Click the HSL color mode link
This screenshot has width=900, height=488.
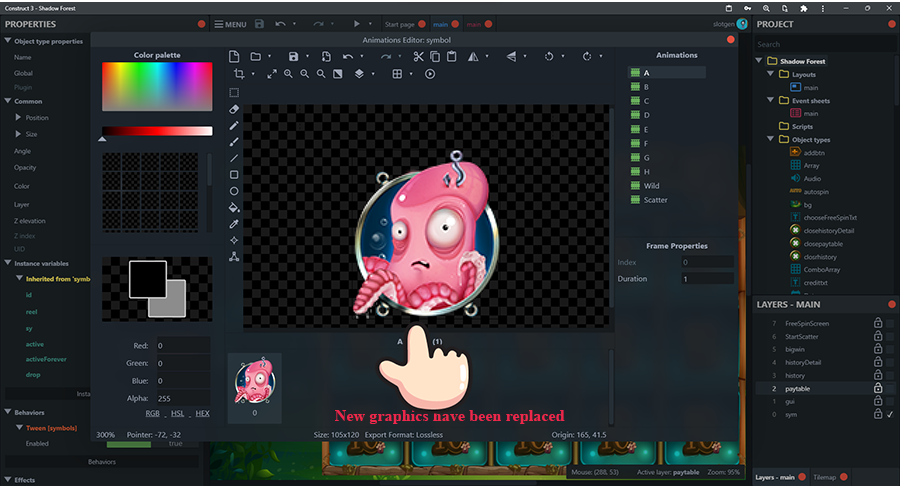click(x=177, y=413)
